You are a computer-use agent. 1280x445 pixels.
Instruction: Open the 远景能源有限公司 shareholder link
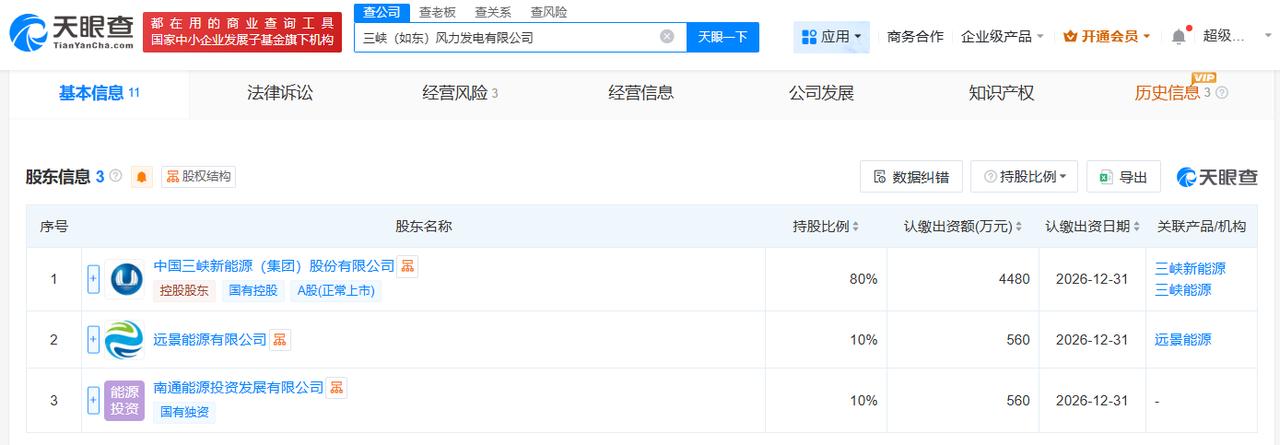coord(210,340)
